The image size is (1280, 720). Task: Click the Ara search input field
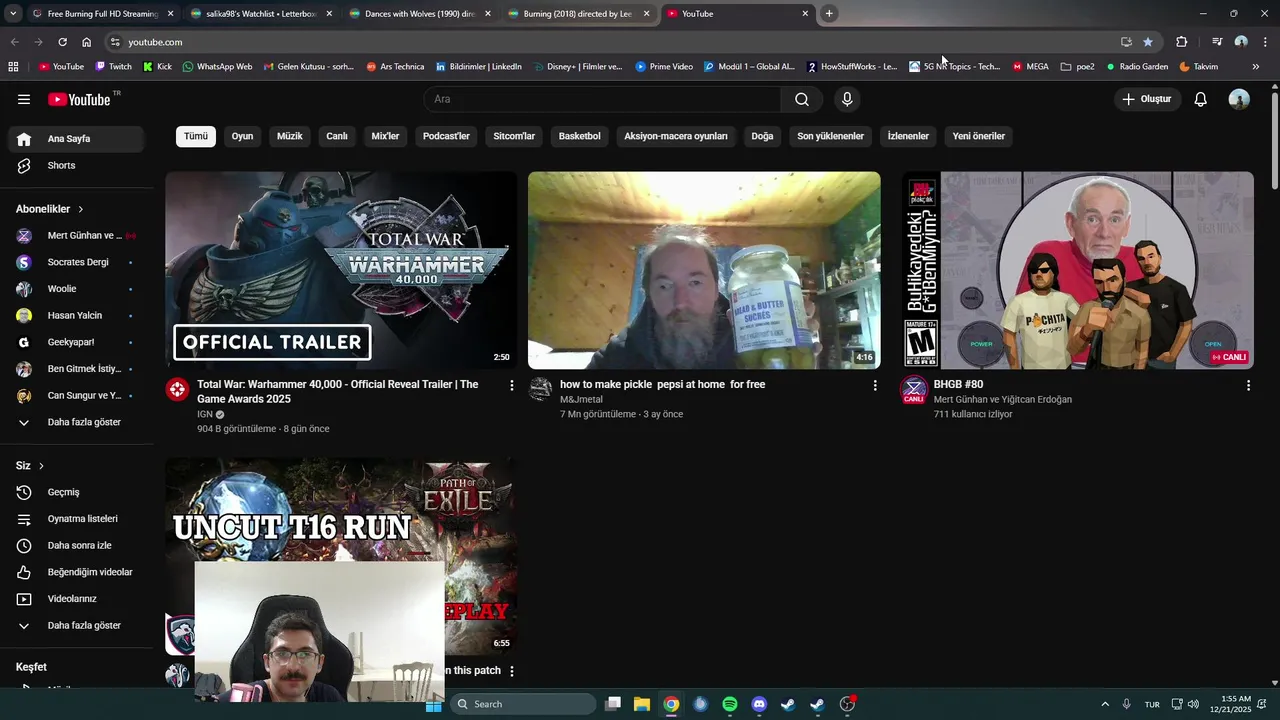(x=602, y=99)
